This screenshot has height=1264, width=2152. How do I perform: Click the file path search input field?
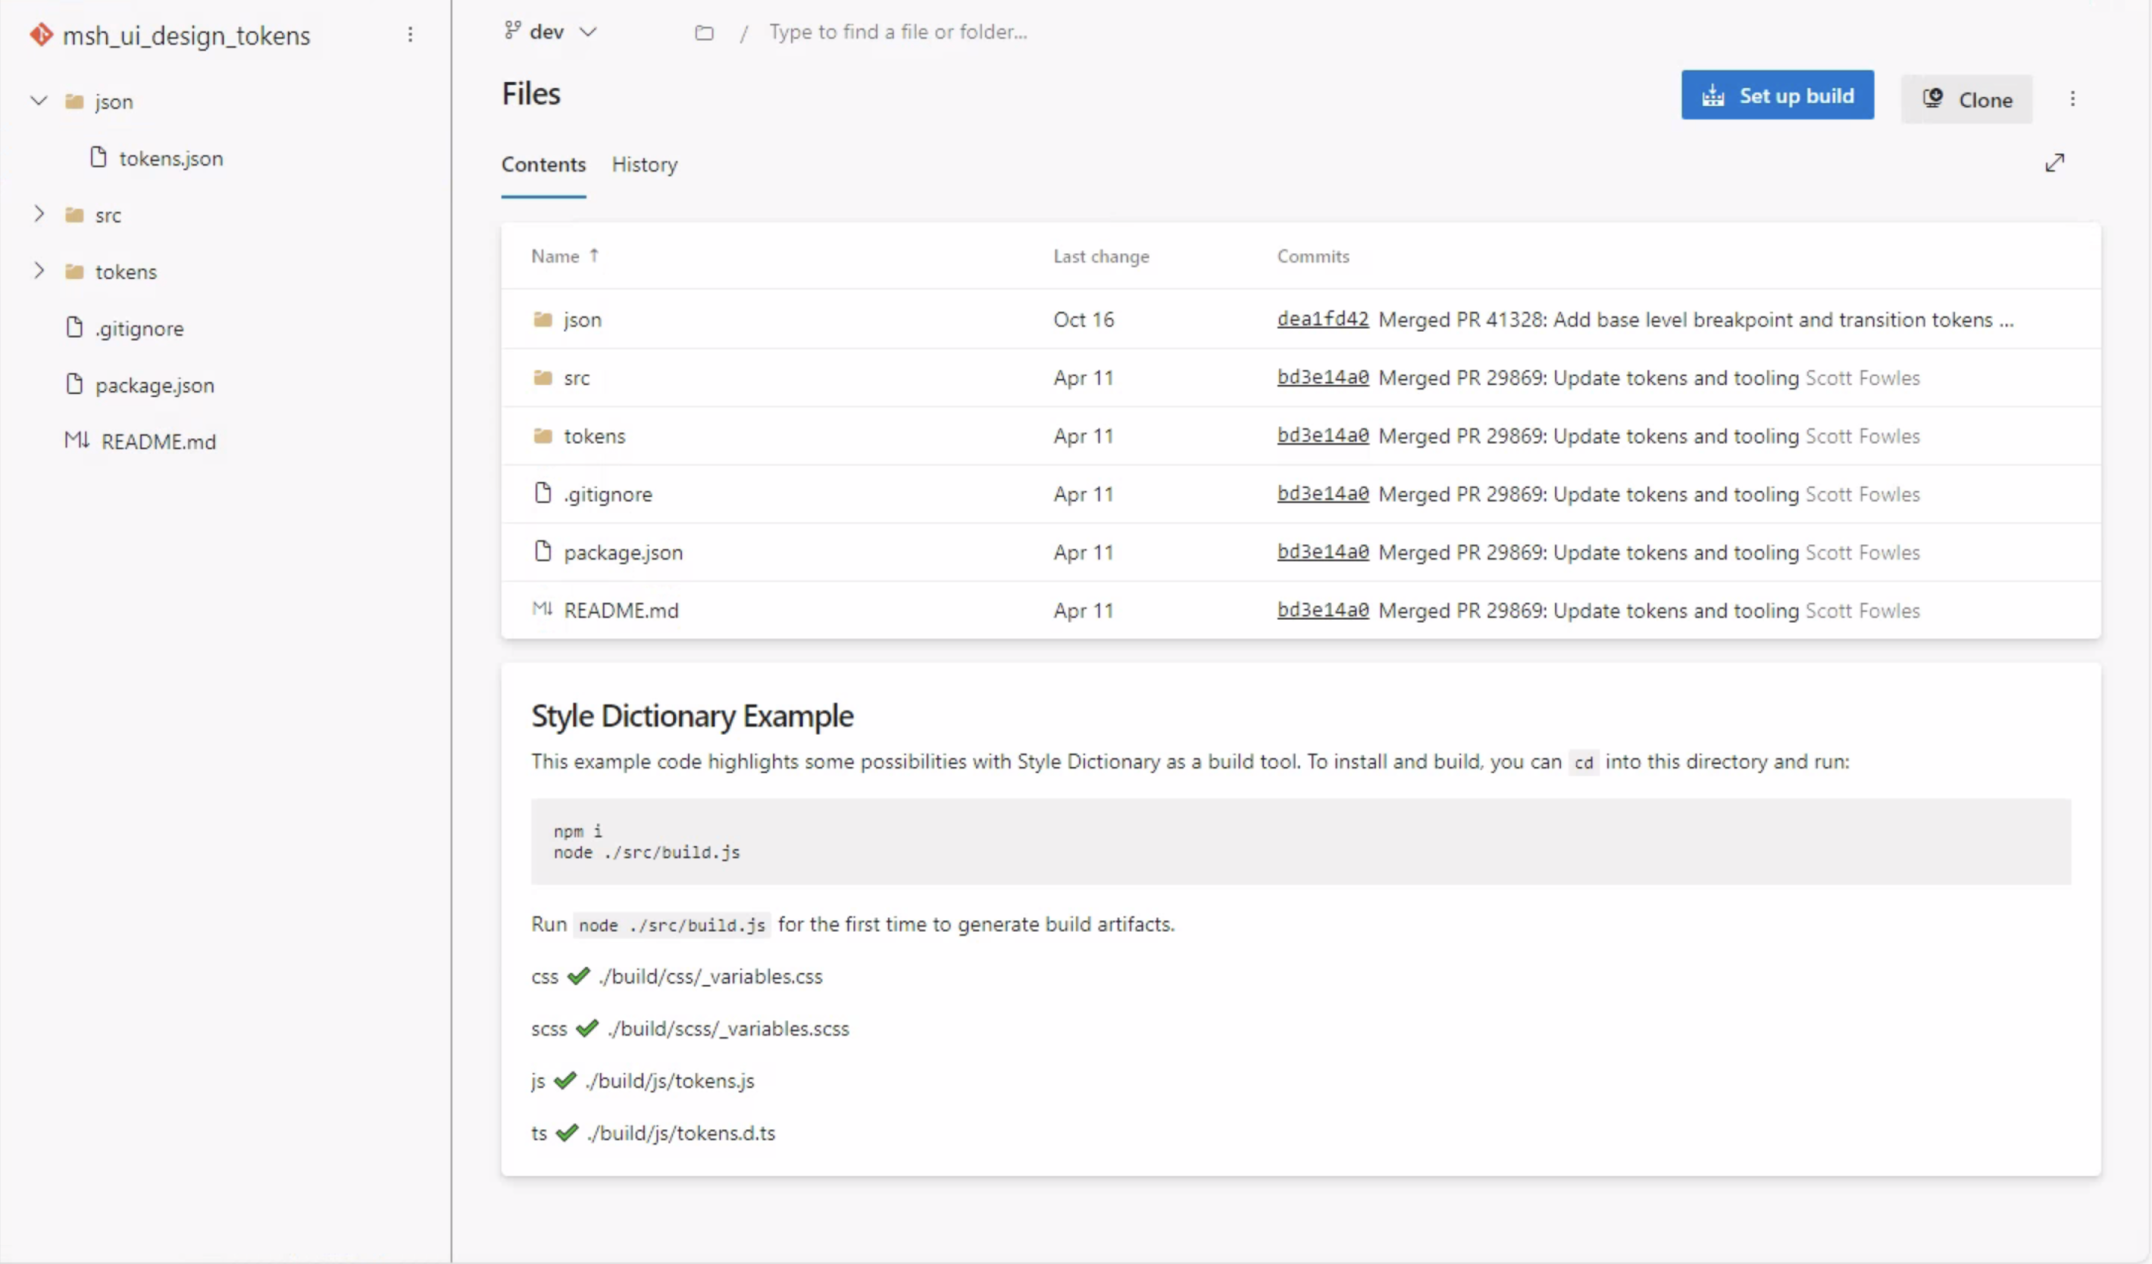click(x=897, y=32)
